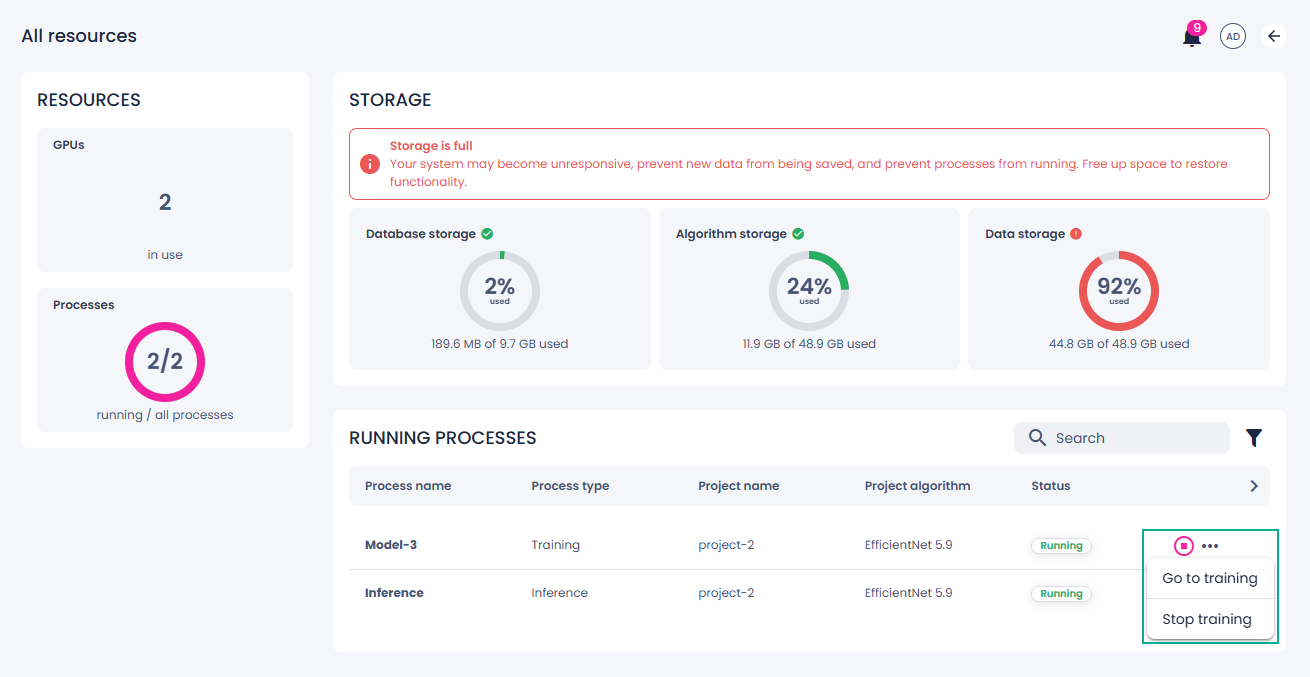
Task: Sort by Process name column header
Action: tap(408, 486)
